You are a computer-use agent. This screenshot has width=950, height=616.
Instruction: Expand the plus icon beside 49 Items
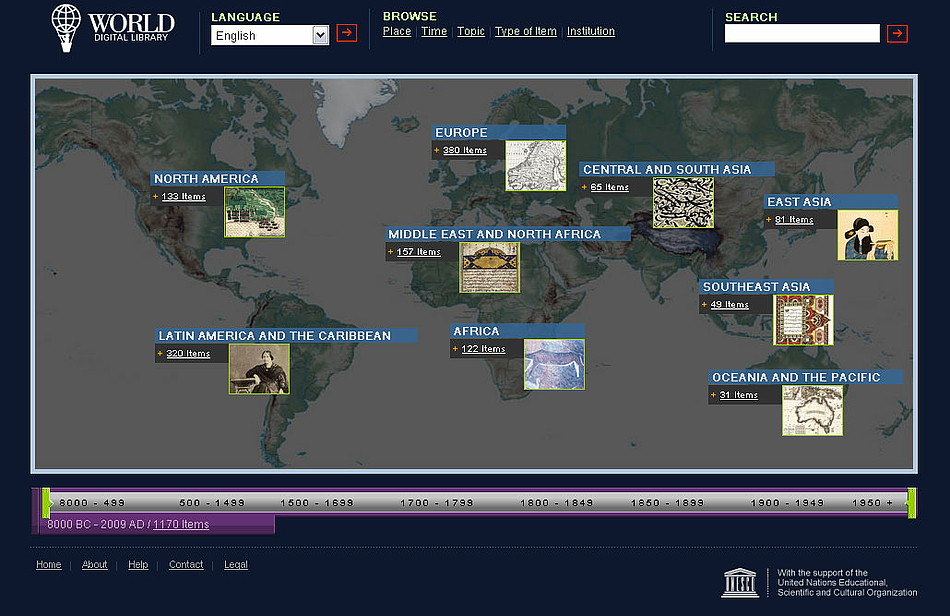(x=704, y=304)
